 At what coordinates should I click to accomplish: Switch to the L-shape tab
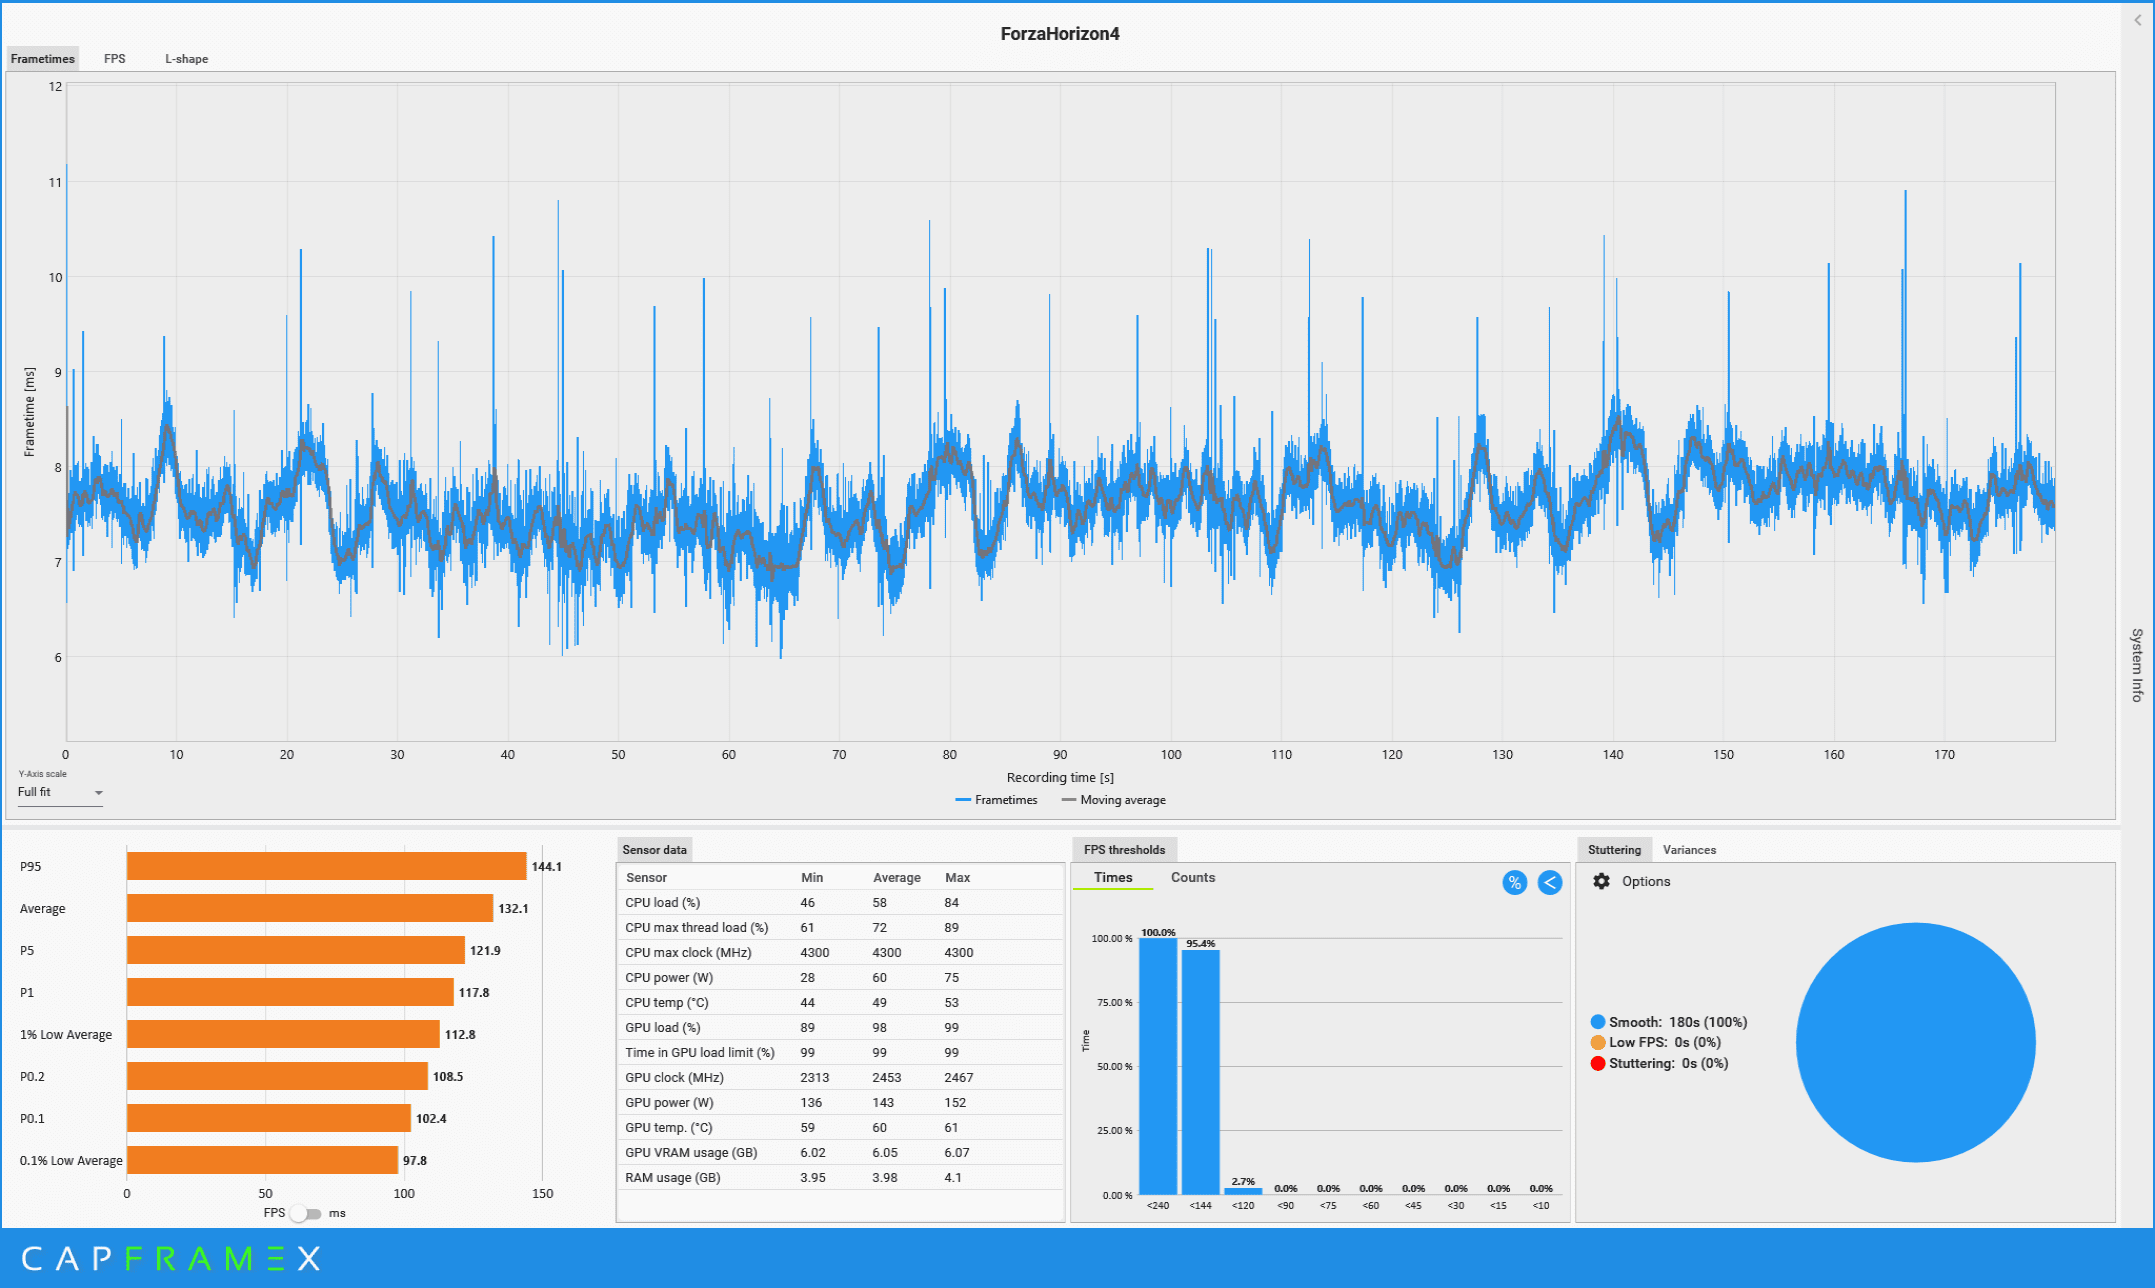coord(186,59)
